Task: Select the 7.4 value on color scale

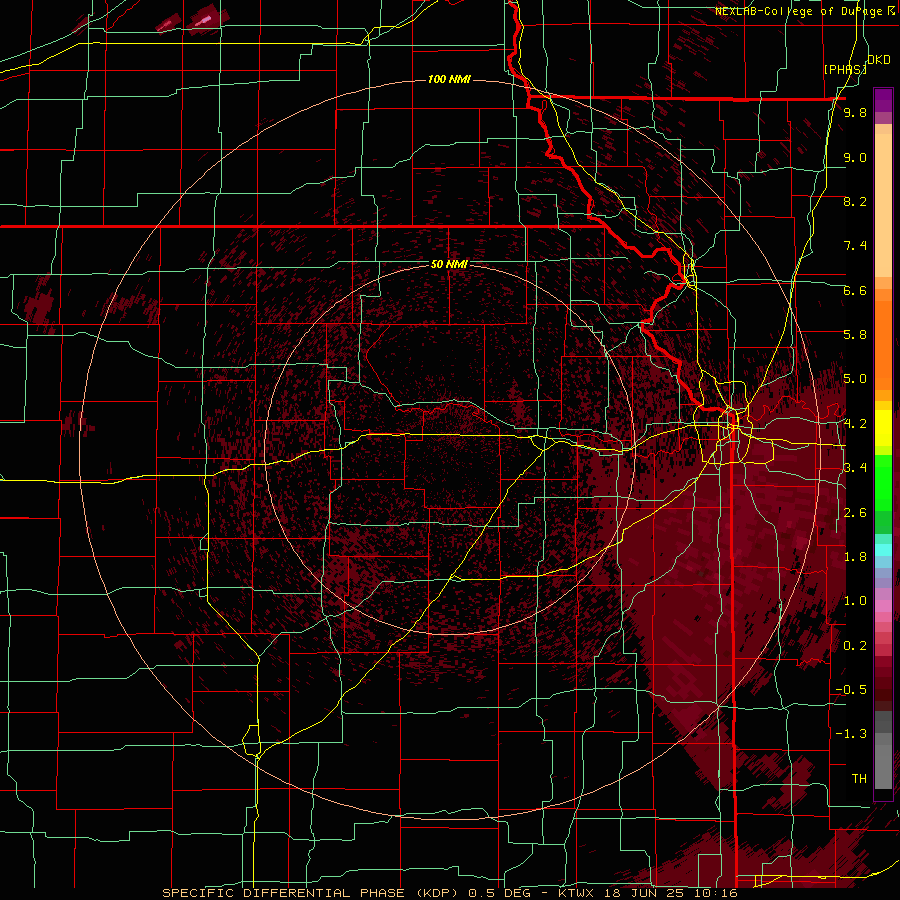Action: pyautogui.click(x=855, y=246)
